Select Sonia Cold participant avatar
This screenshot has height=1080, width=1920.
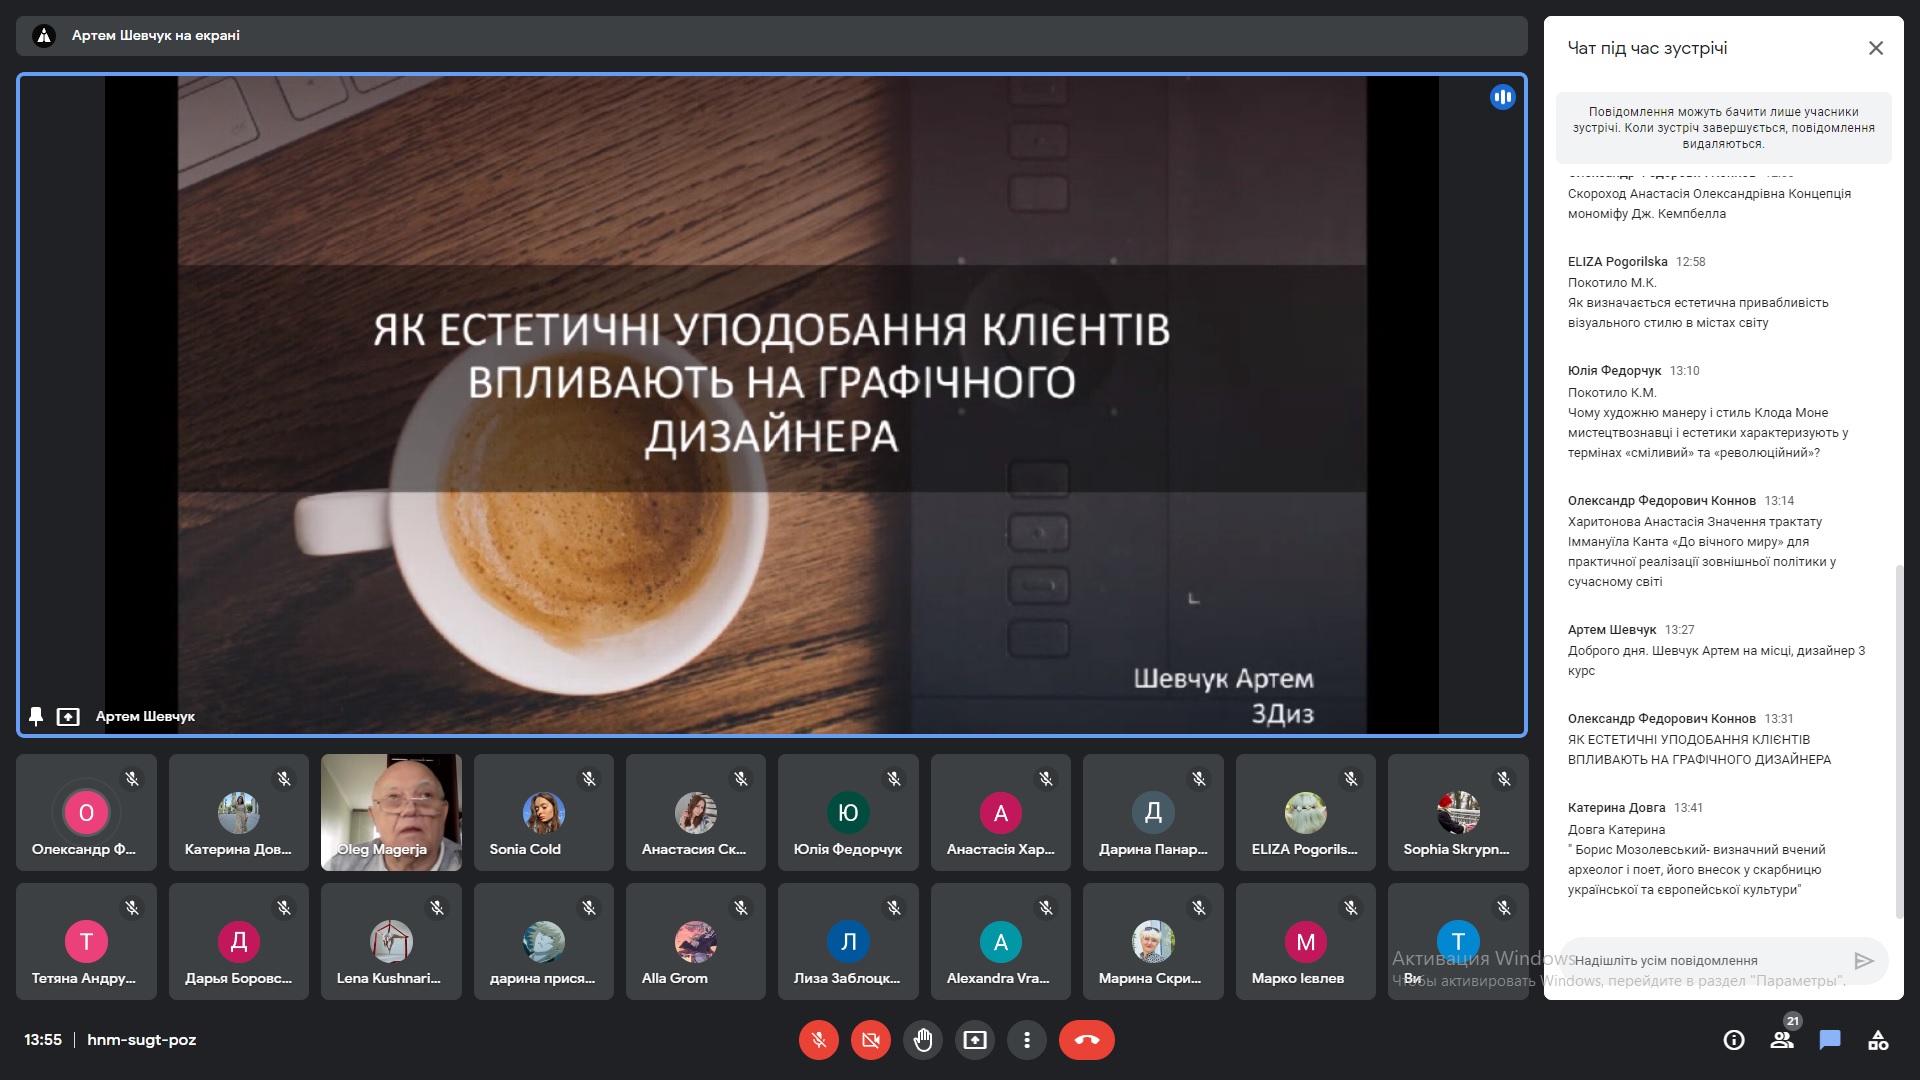click(x=544, y=813)
